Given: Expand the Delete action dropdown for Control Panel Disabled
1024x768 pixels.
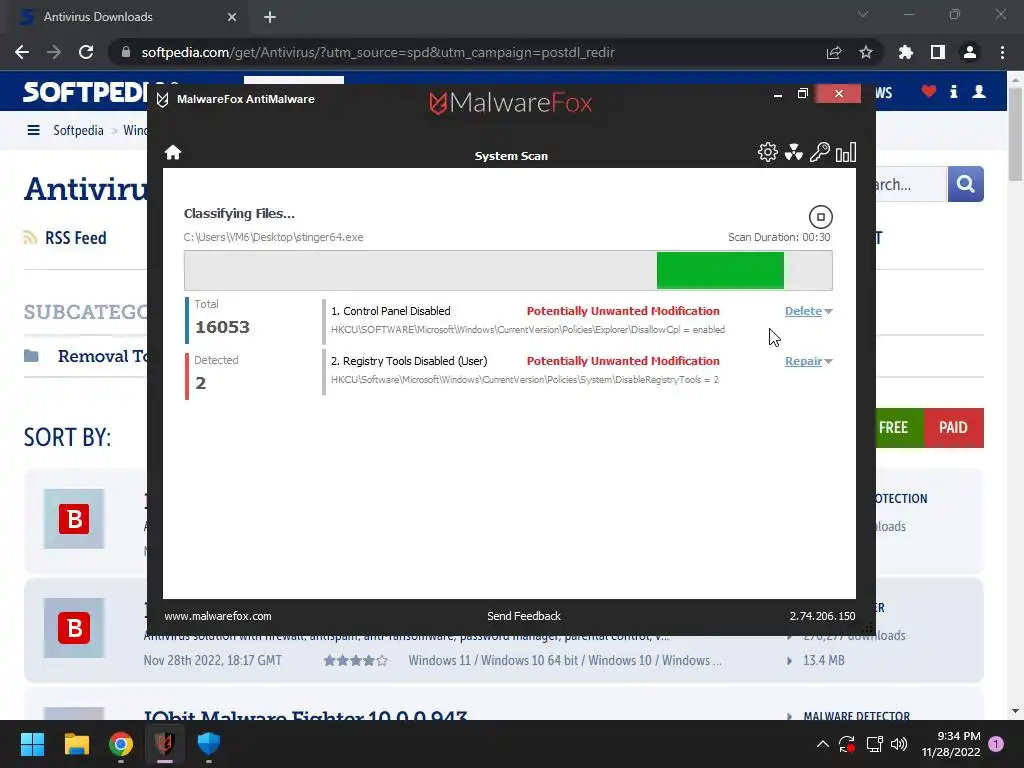Looking at the screenshot, I should pos(828,312).
